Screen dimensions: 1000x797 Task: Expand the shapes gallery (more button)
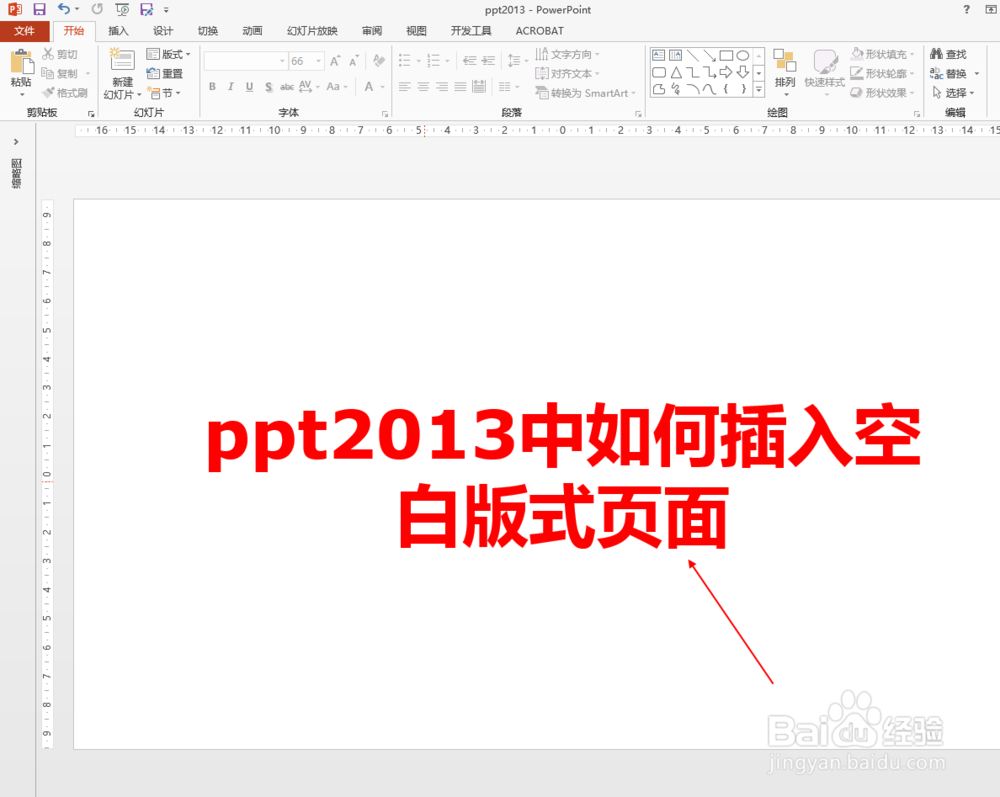[x=758, y=90]
